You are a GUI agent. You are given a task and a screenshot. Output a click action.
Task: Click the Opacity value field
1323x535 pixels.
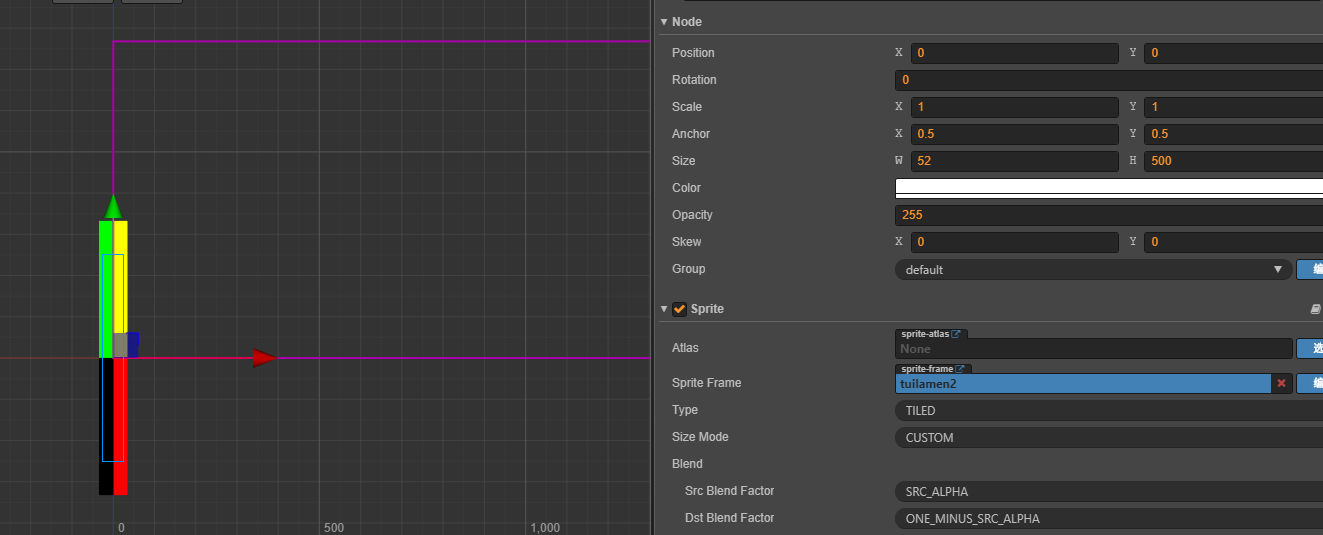1108,215
